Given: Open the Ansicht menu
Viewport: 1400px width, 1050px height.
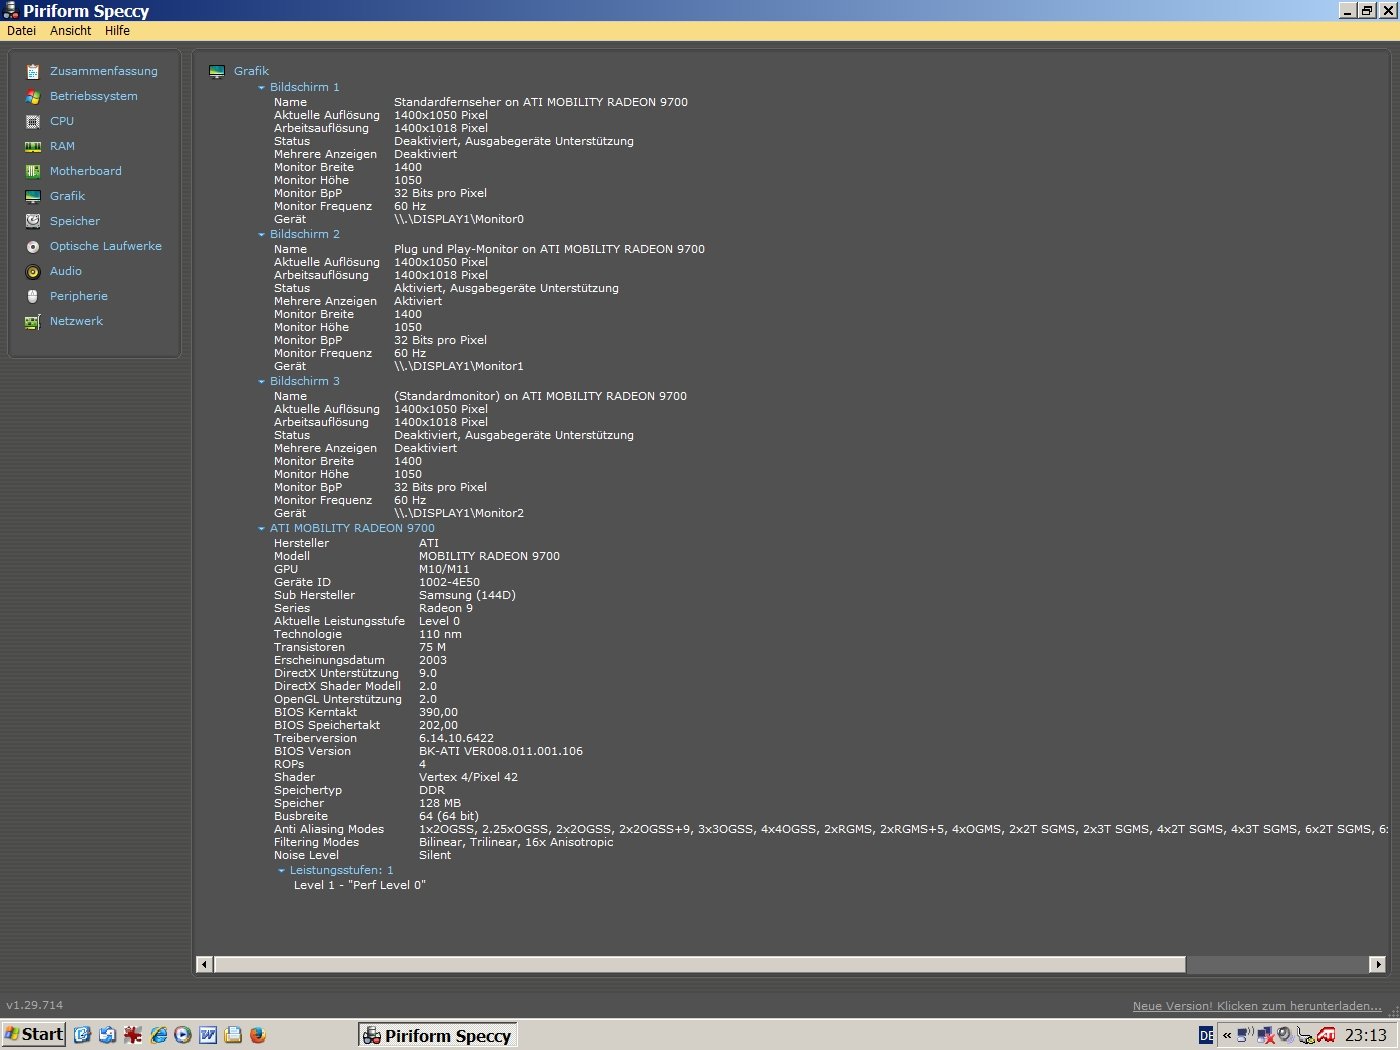Looking at the screenshot, I should pos(71,31).
